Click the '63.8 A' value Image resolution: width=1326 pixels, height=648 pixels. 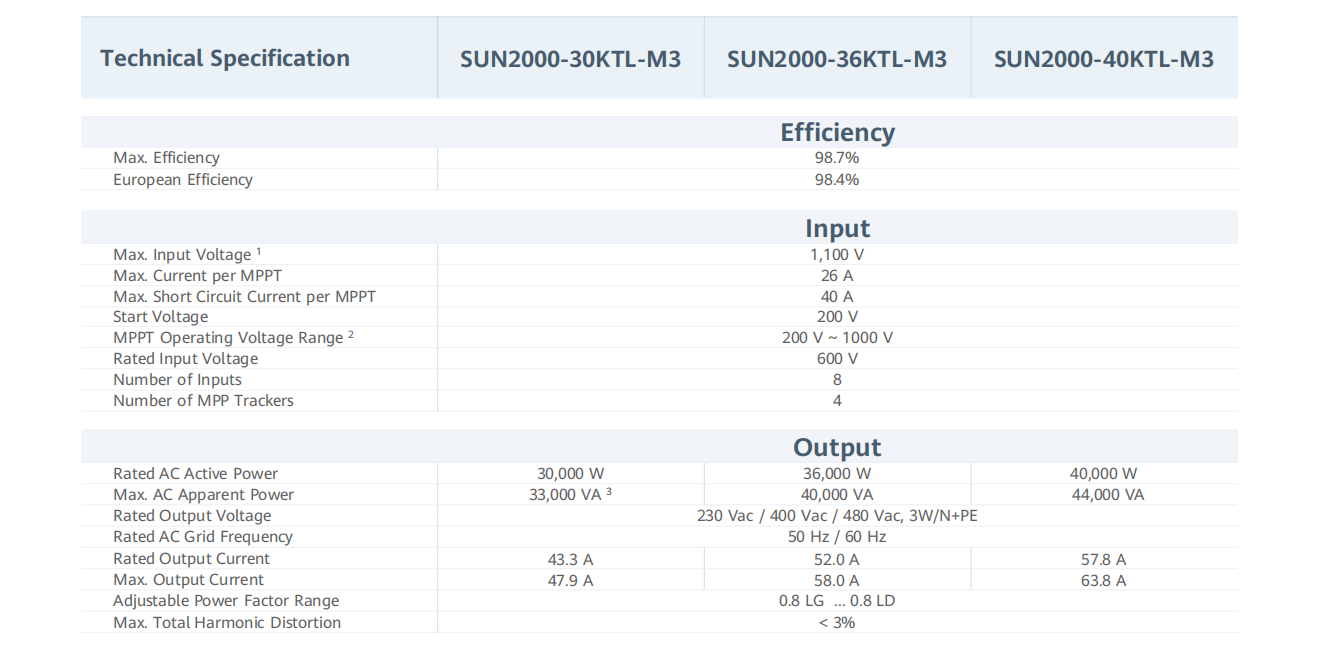tap(1104, 580)
